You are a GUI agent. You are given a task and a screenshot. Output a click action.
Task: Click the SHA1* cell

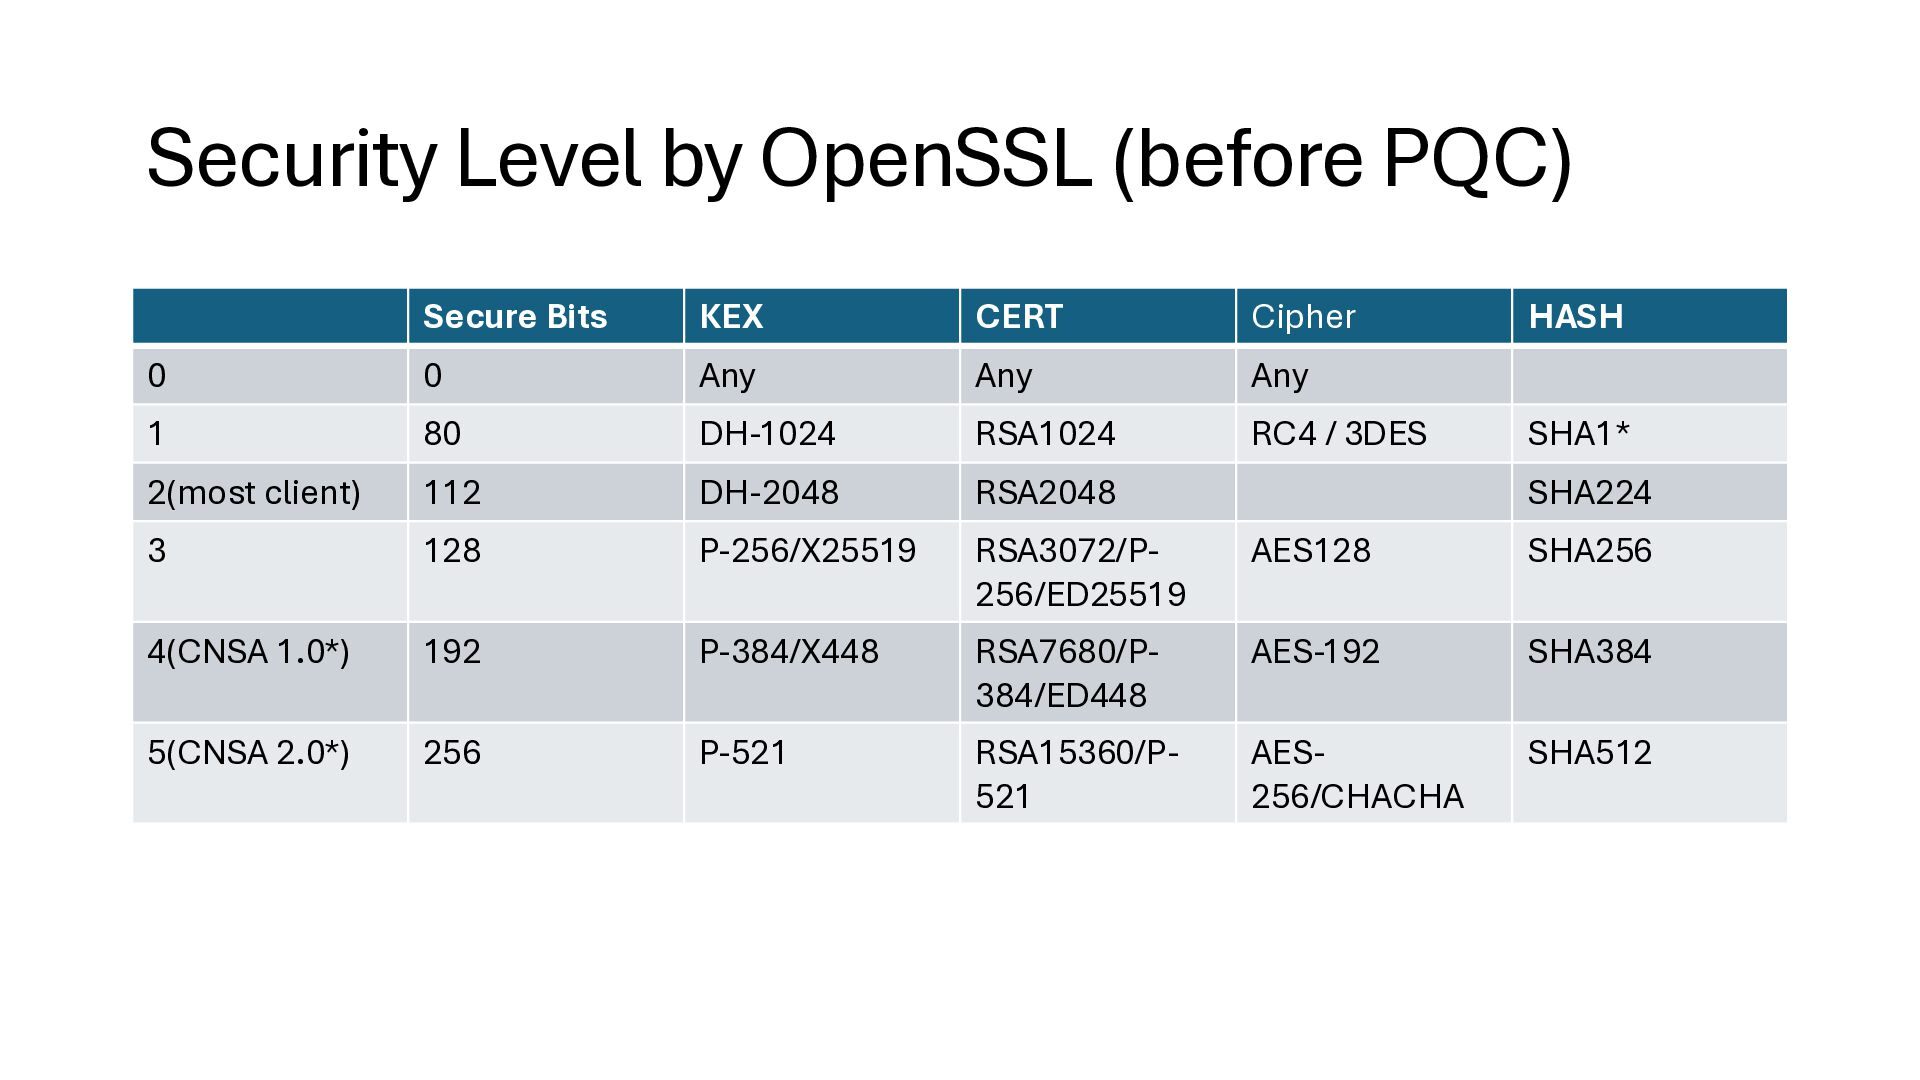point(1578,434)
